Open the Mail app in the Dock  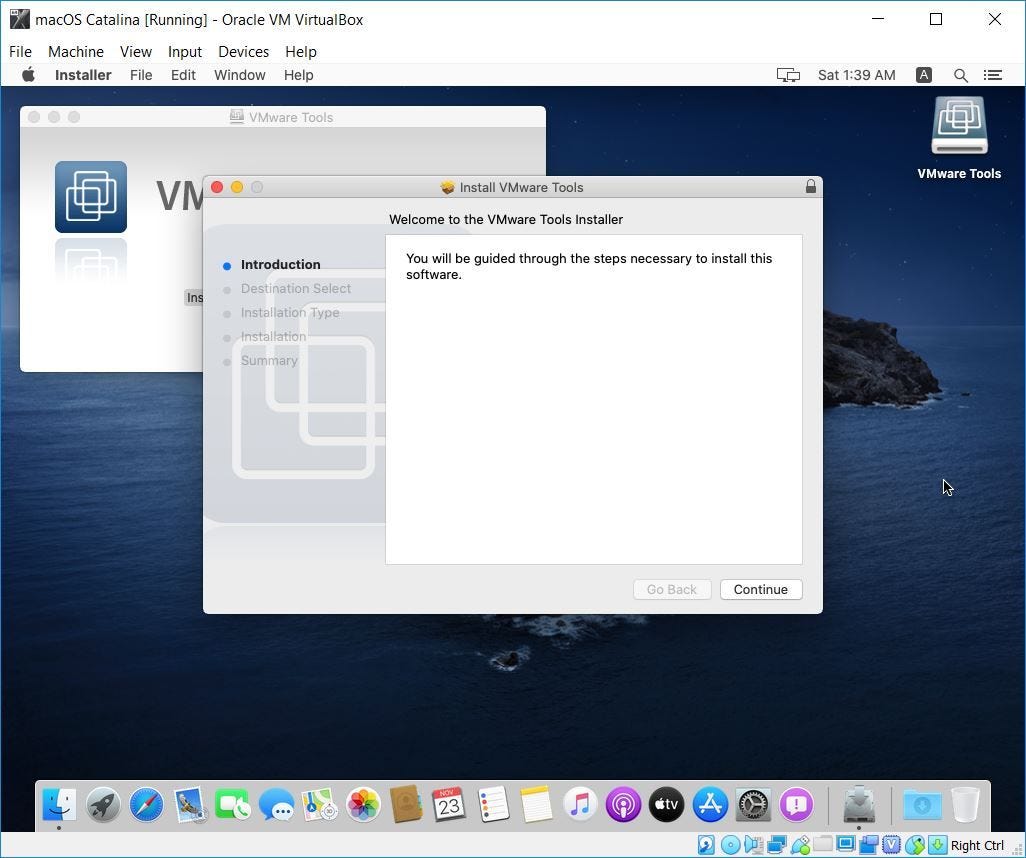[190, 804]
